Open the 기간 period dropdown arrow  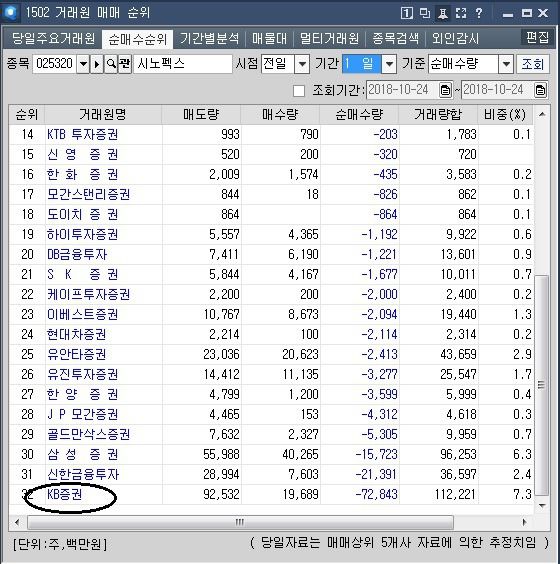(x=389, y=64)
